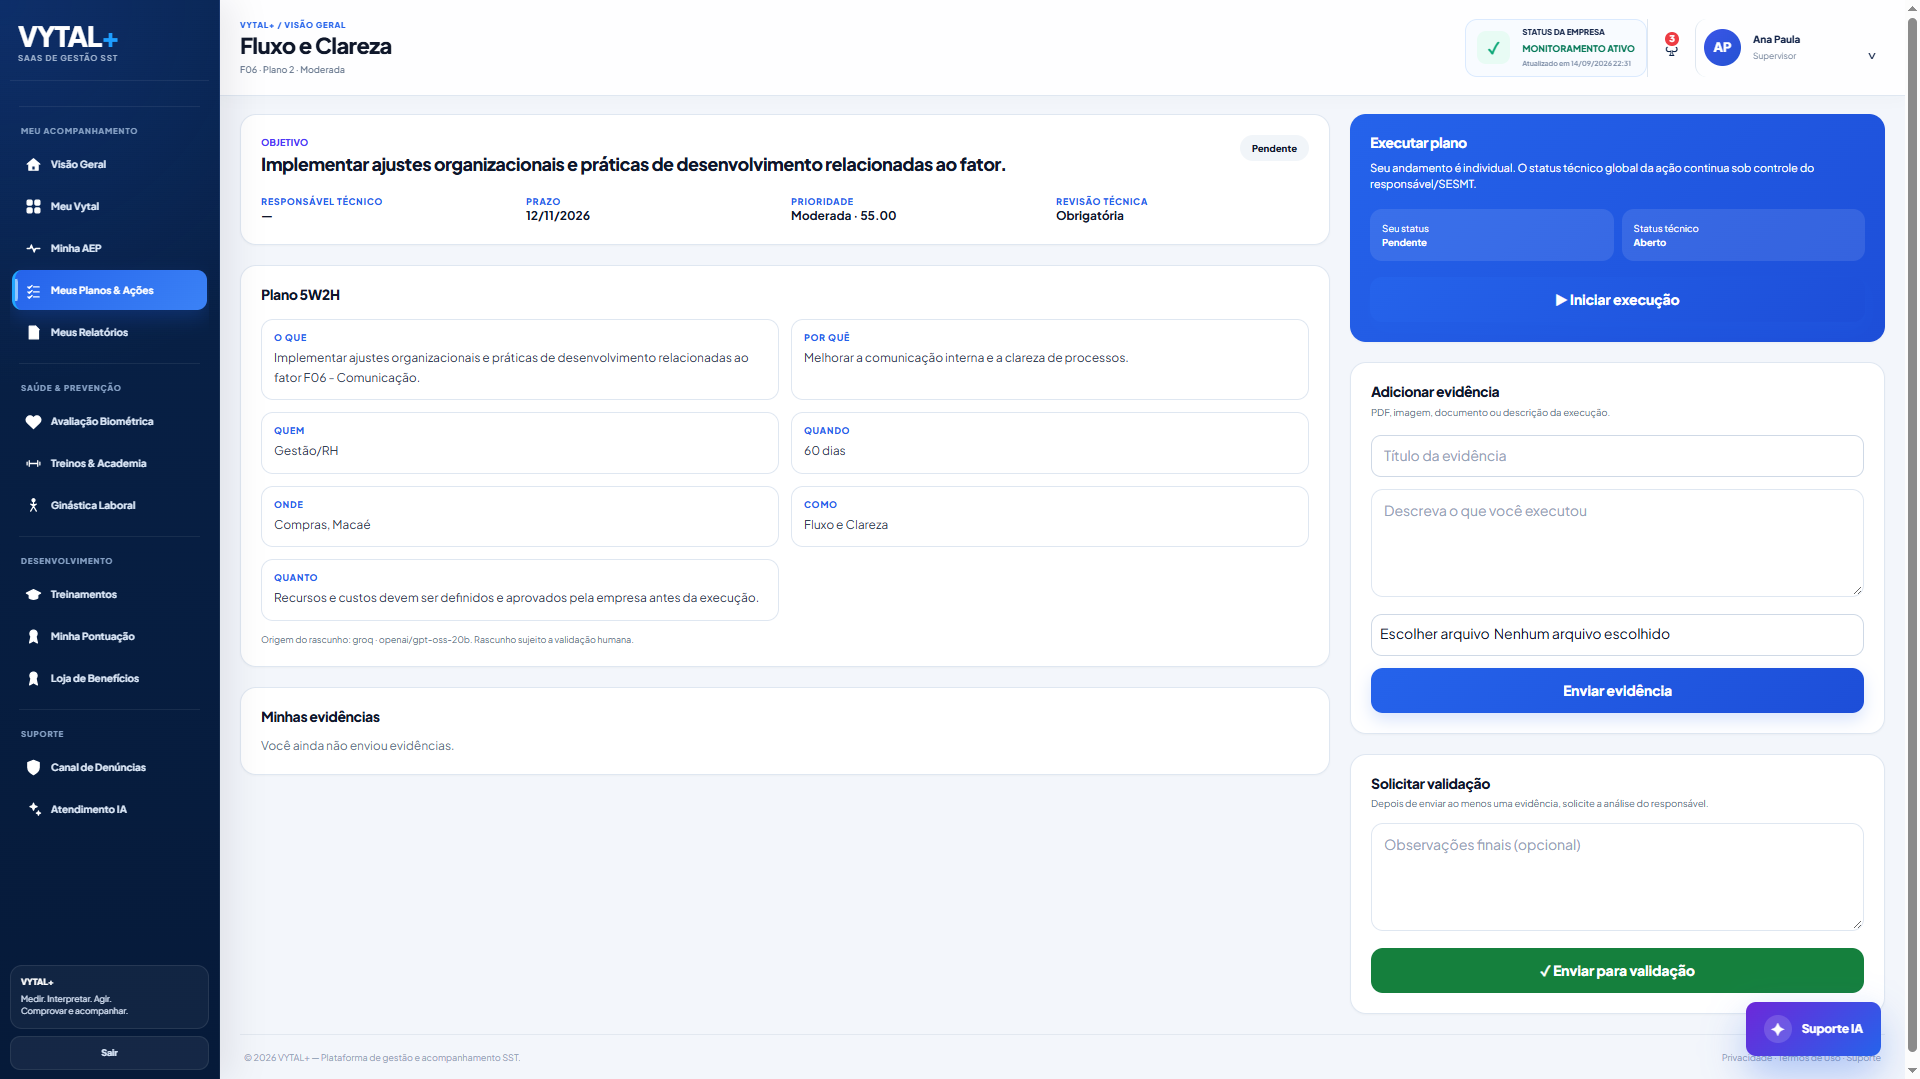Click the green company status check icon
Image resolution: width=1920 pixels, height=1079 pixels.
click(1494, 47)
